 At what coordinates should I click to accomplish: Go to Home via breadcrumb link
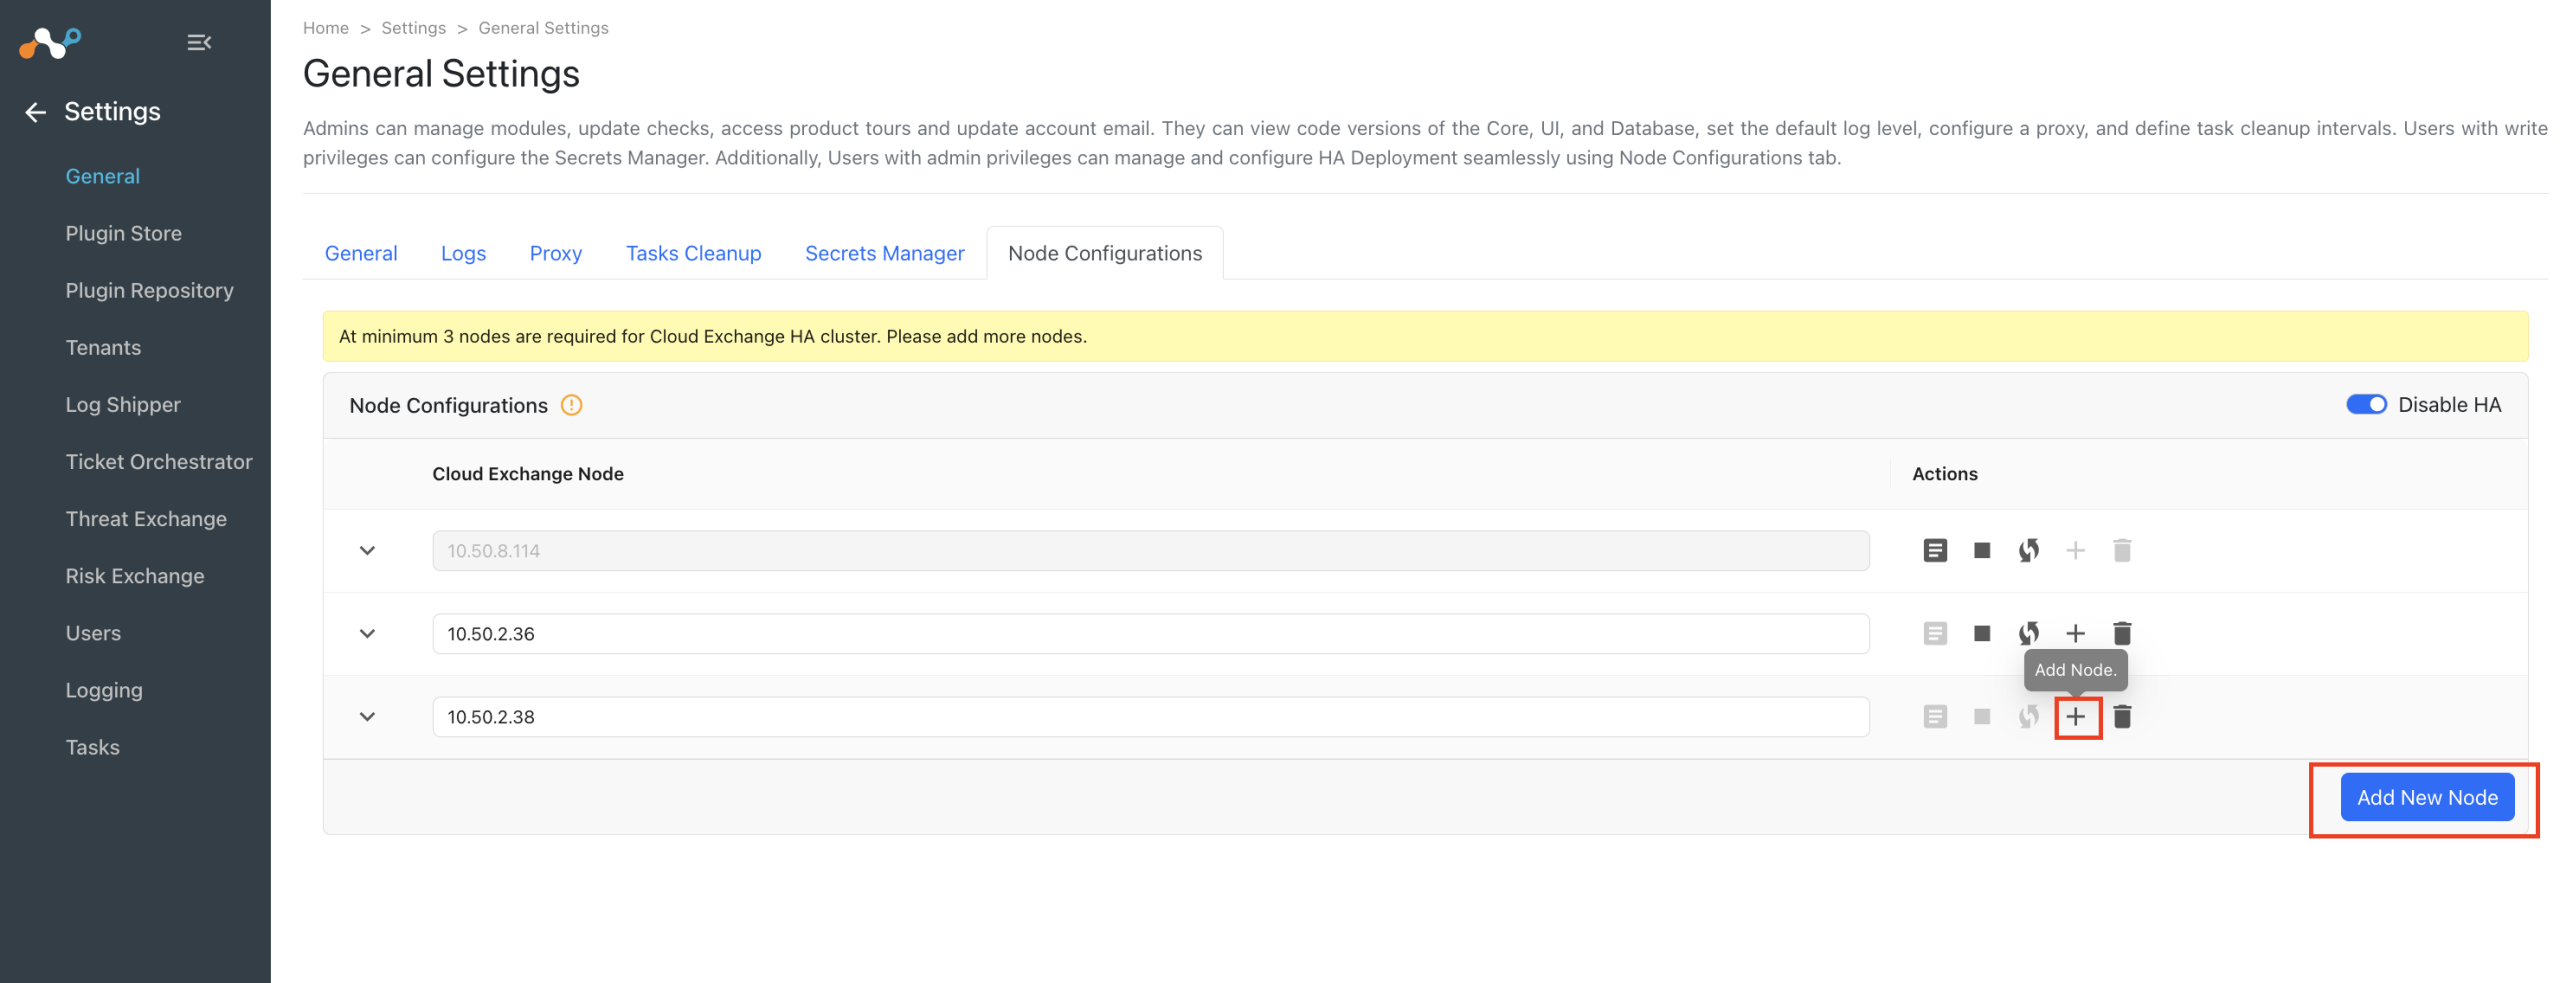(x=325, y=28)
